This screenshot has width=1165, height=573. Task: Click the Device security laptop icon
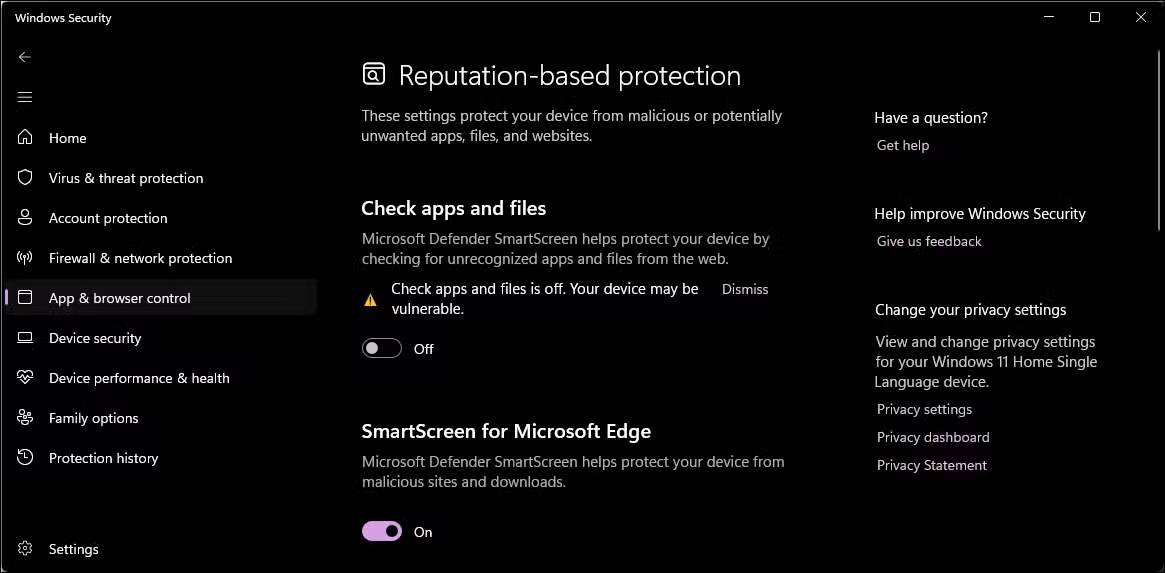tap(26, 338)
